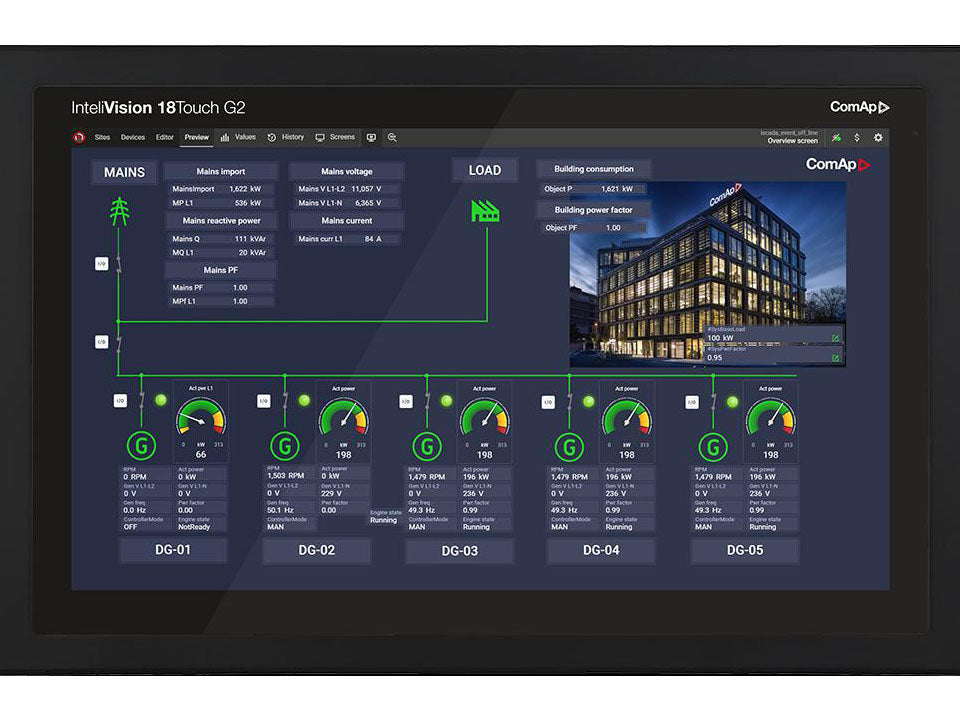Image resolution: width=960 pixels, height=720 pixels.
Task: Open the Values tab
Action: coord(238,138)
